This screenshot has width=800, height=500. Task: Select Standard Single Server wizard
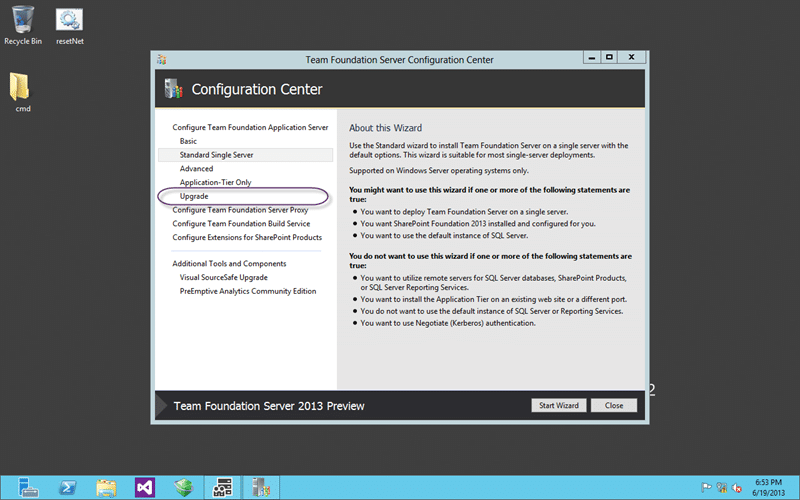pos(245,155)
